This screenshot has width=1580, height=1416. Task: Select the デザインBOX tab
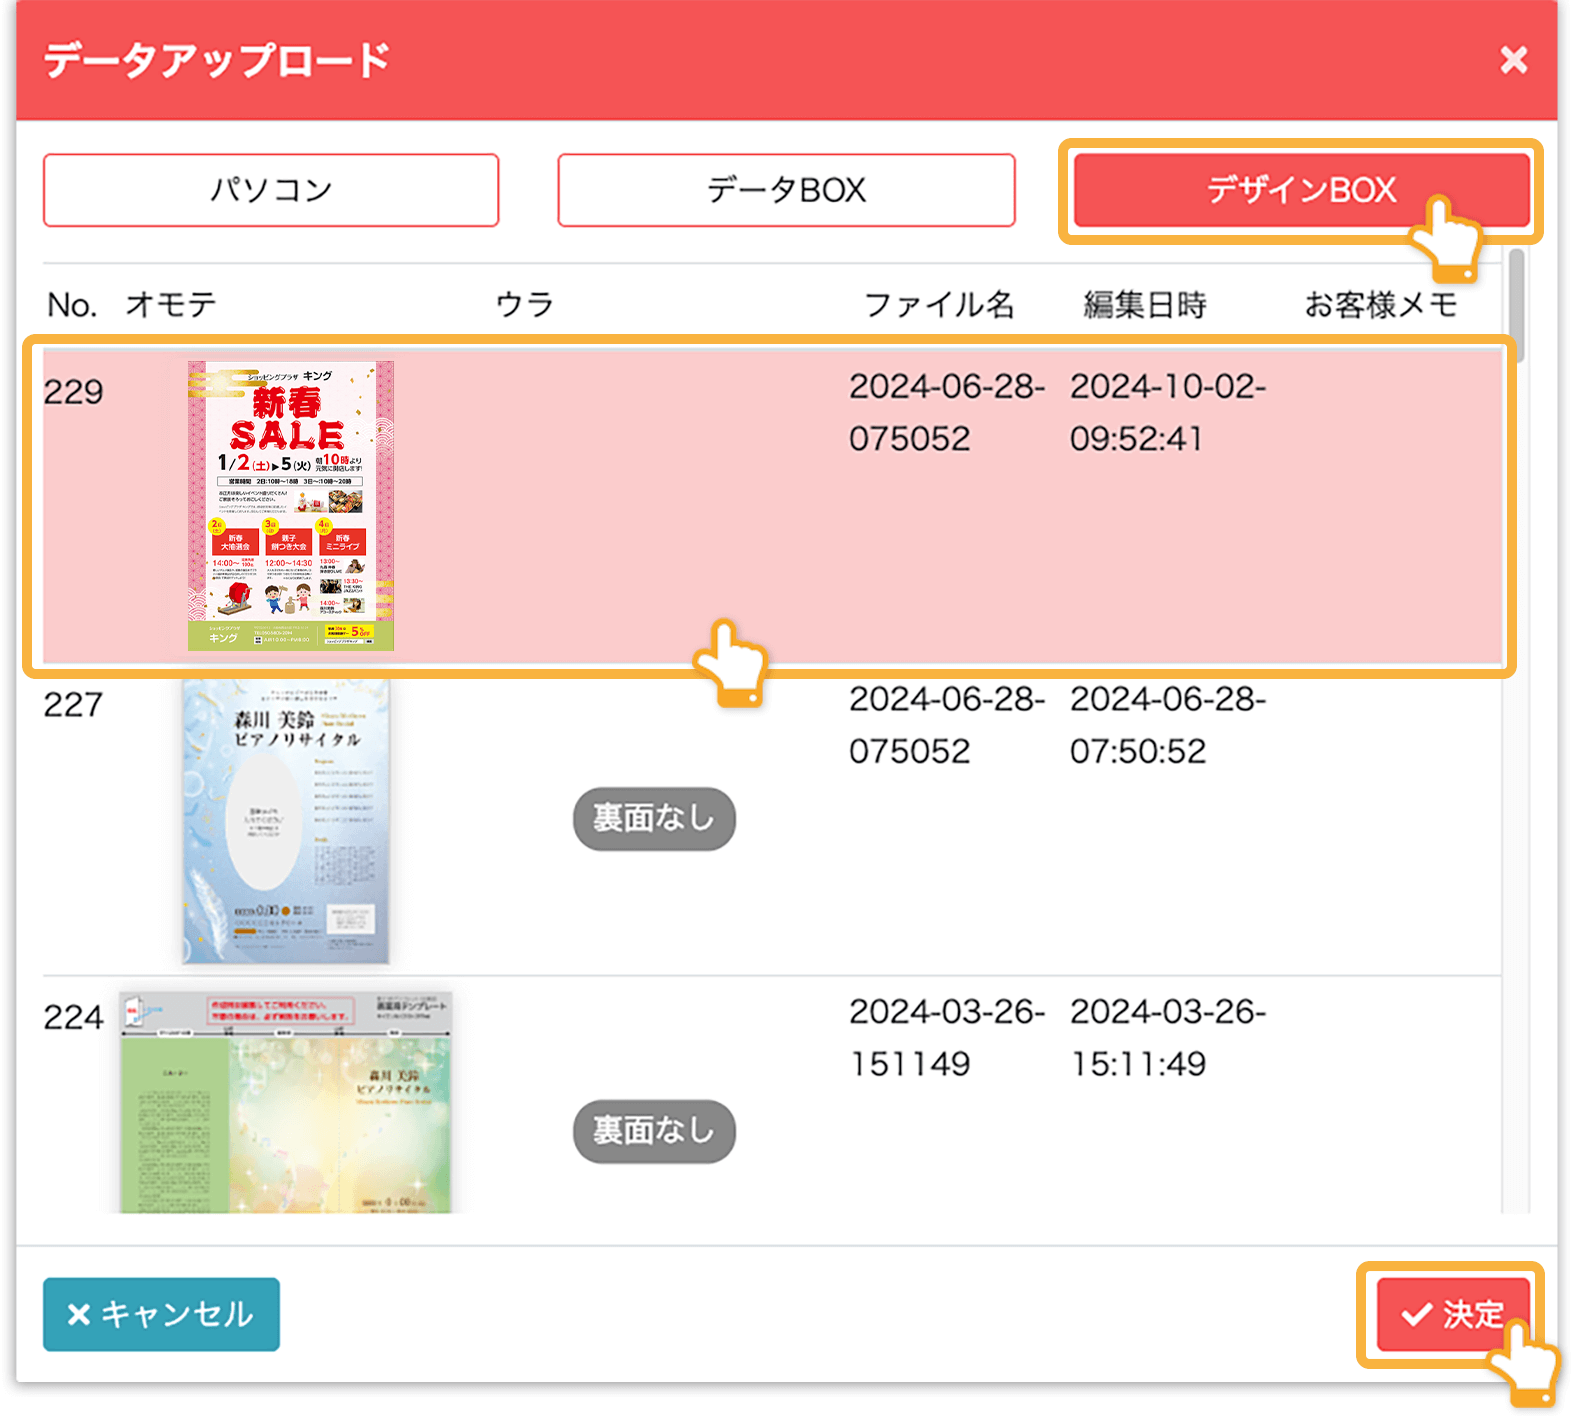point(1301,190)
